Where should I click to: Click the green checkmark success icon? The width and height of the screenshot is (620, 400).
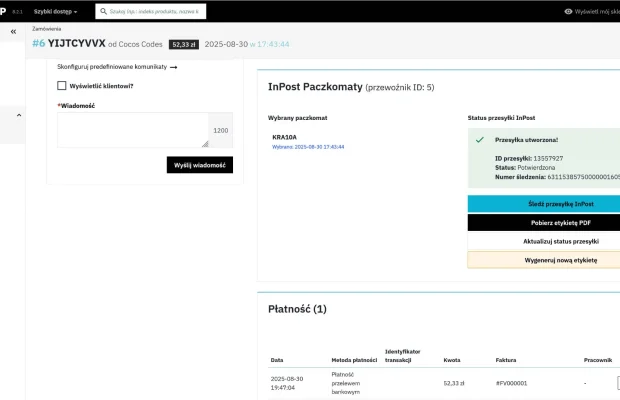pos(480,140)
